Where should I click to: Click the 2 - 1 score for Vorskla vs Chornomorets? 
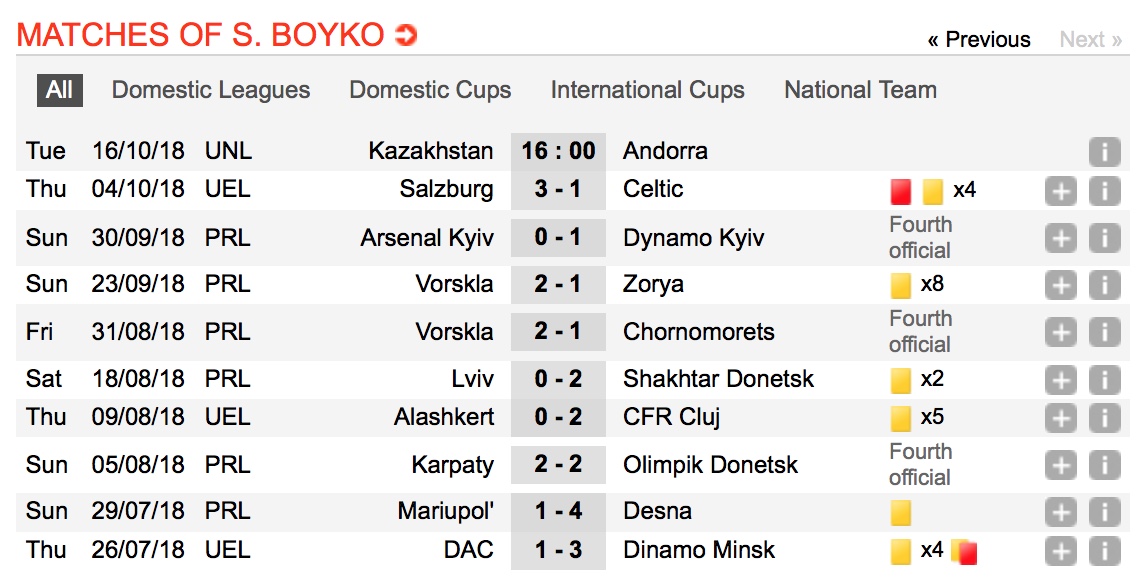coord(558,332)
